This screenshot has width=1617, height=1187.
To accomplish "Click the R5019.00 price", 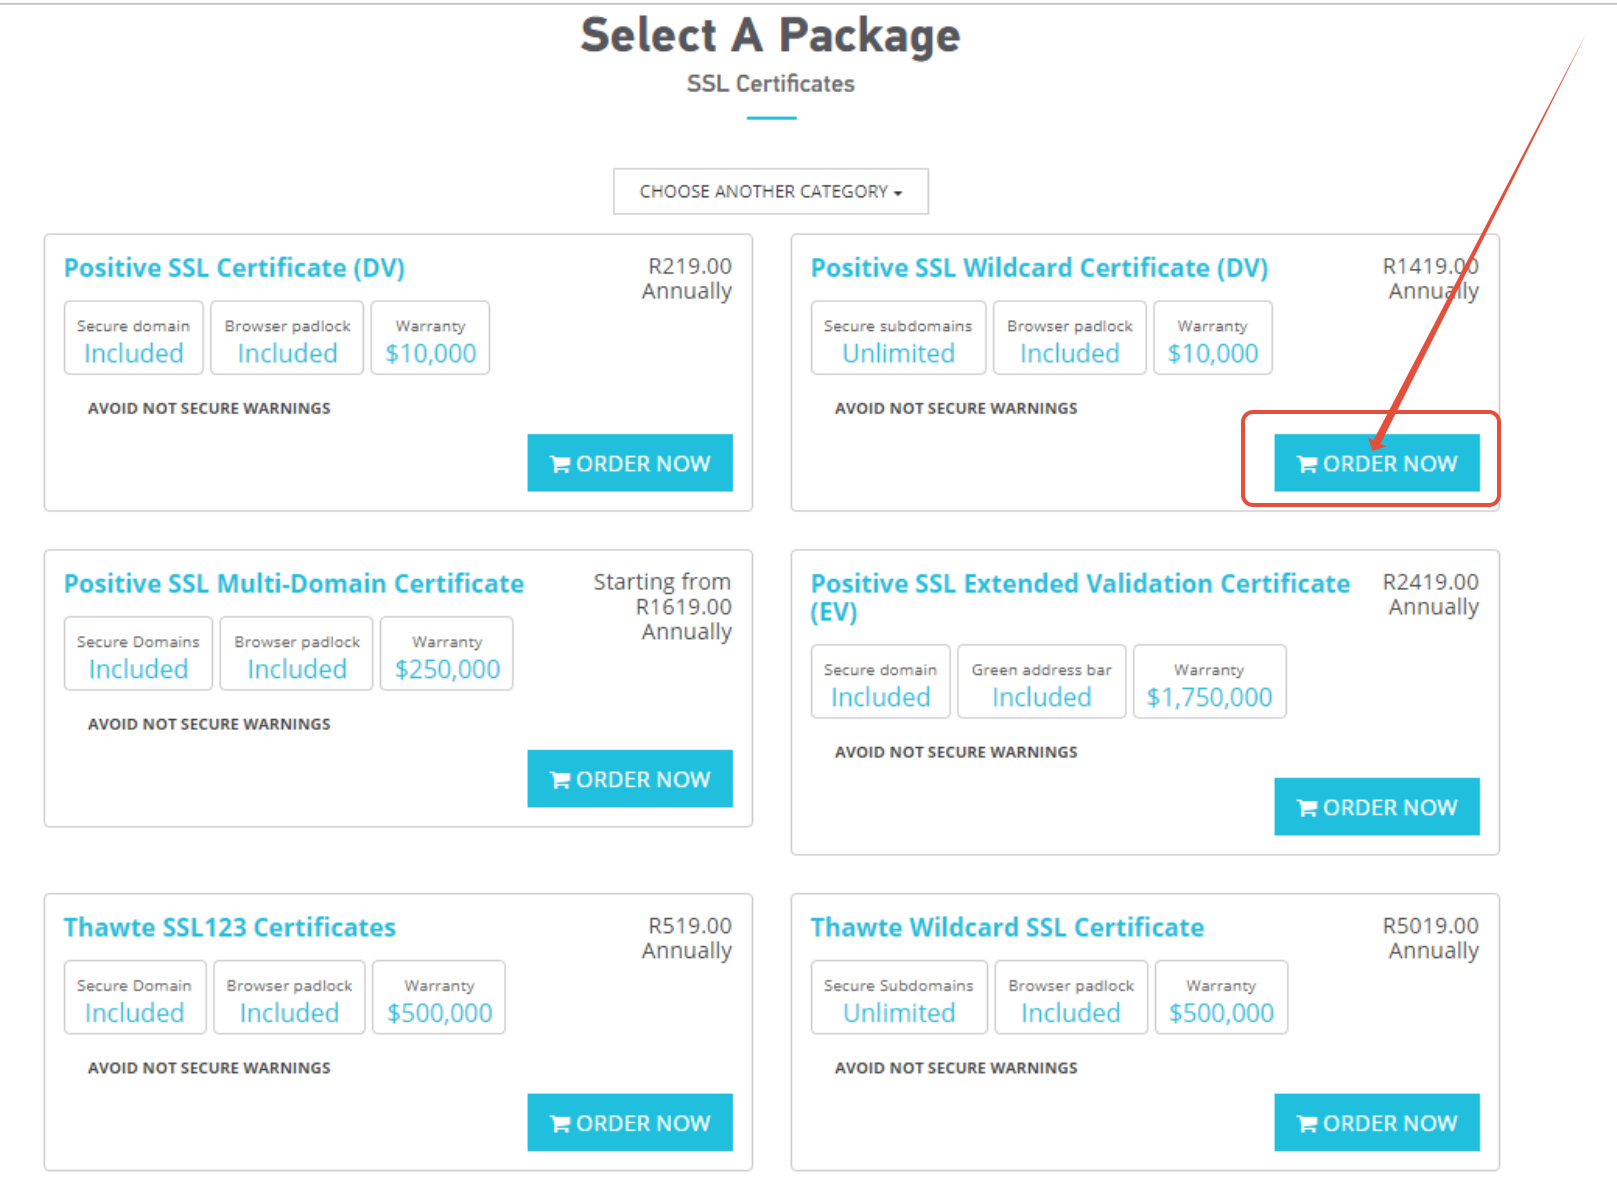I will pyautogui.click(x=1430, y=926).
